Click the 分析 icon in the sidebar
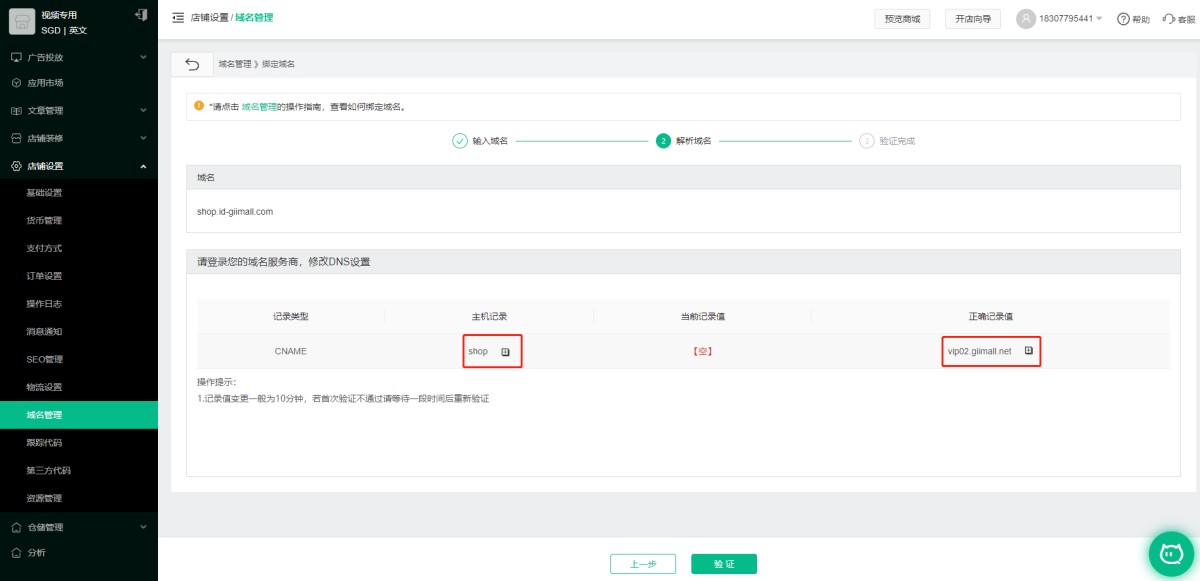This screenshot has width=1200, height=581. pos(16,552)
